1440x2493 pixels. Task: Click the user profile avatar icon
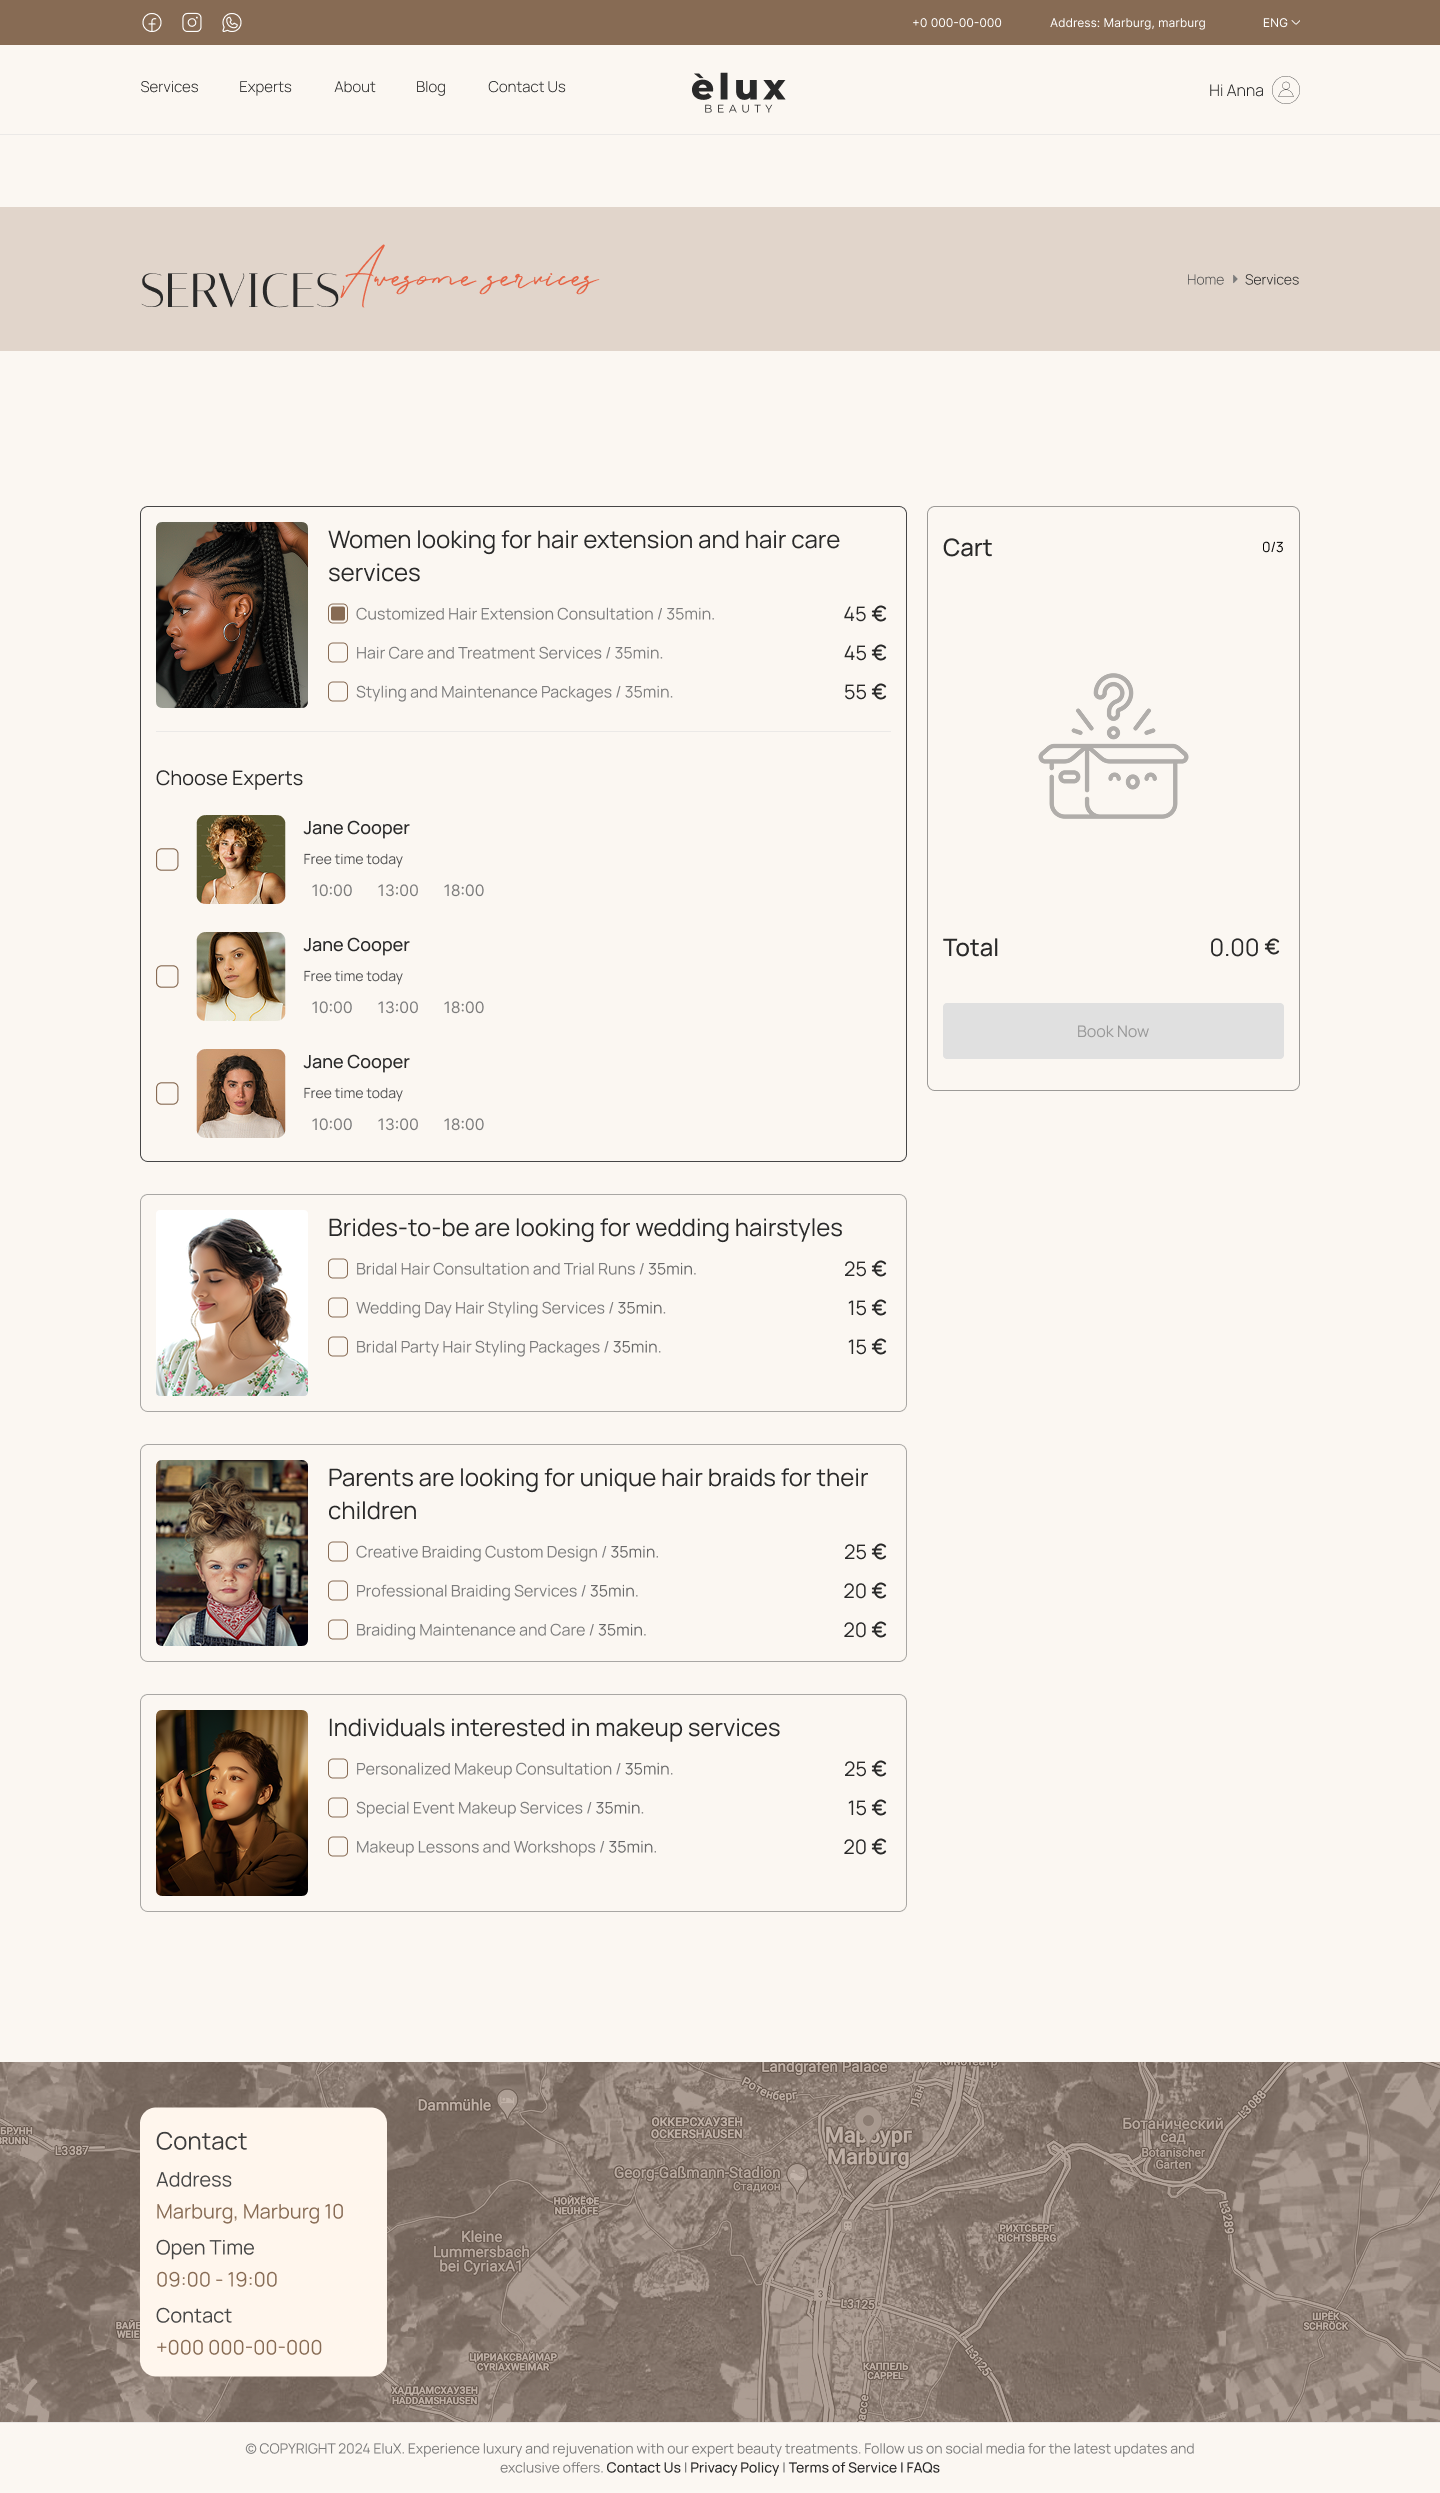(x=1286, y=90)
